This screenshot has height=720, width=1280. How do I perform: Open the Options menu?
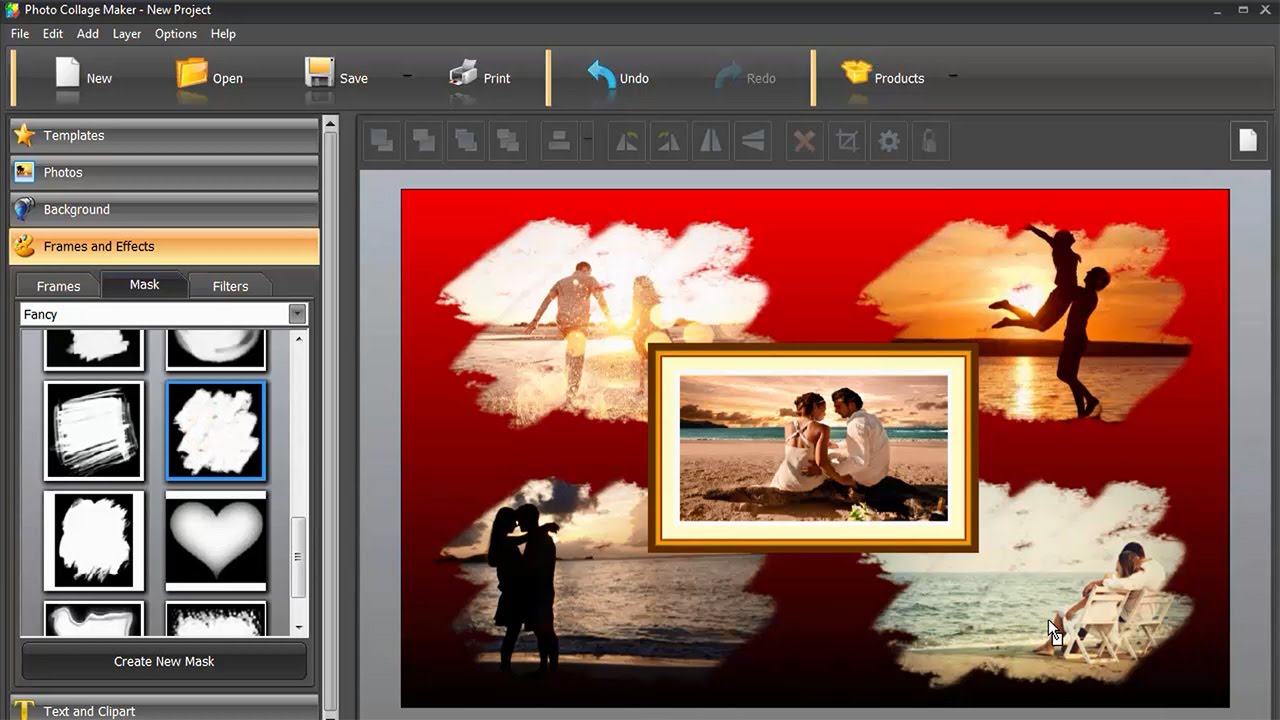point(176,33)
